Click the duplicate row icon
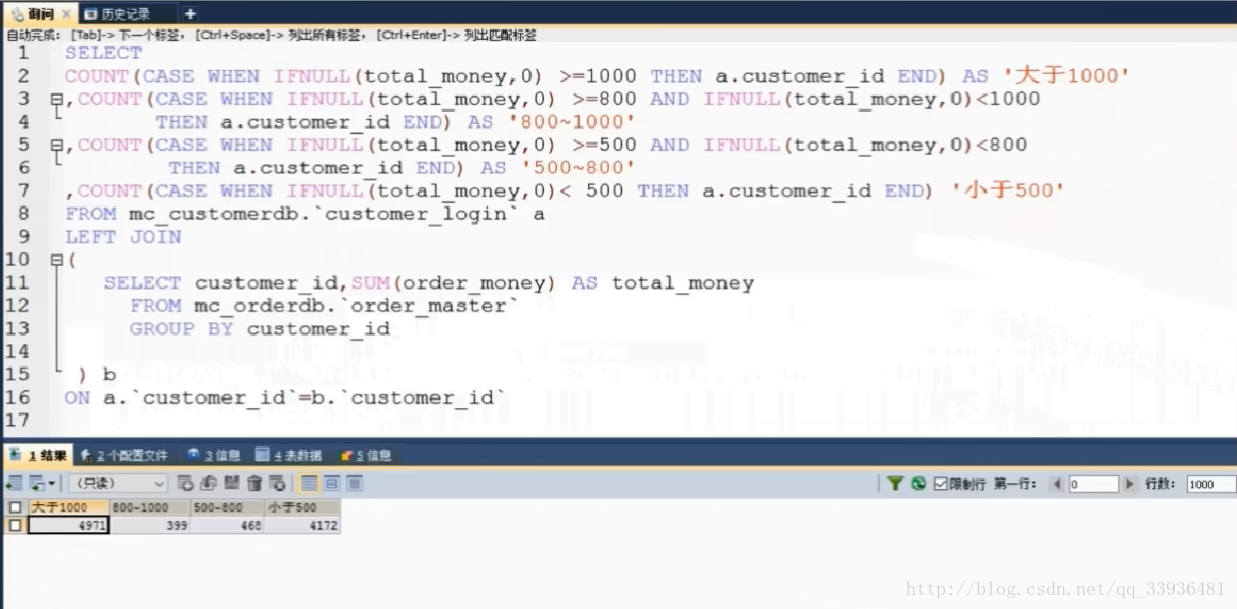The width and height of the screenshot is (1237, 609). coord(208,483)
